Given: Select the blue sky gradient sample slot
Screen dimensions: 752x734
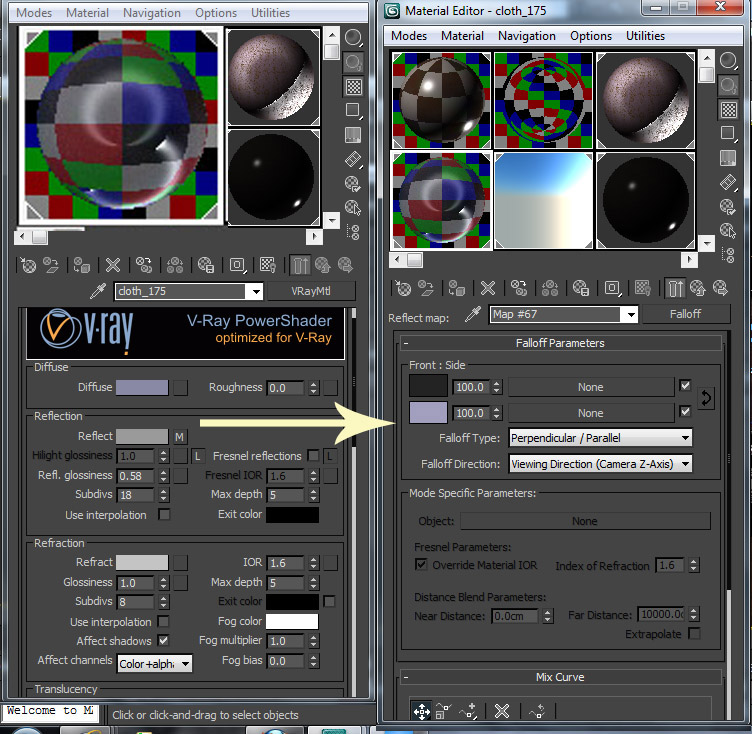Looking at the screenshot, I should [x=543, y=199].
